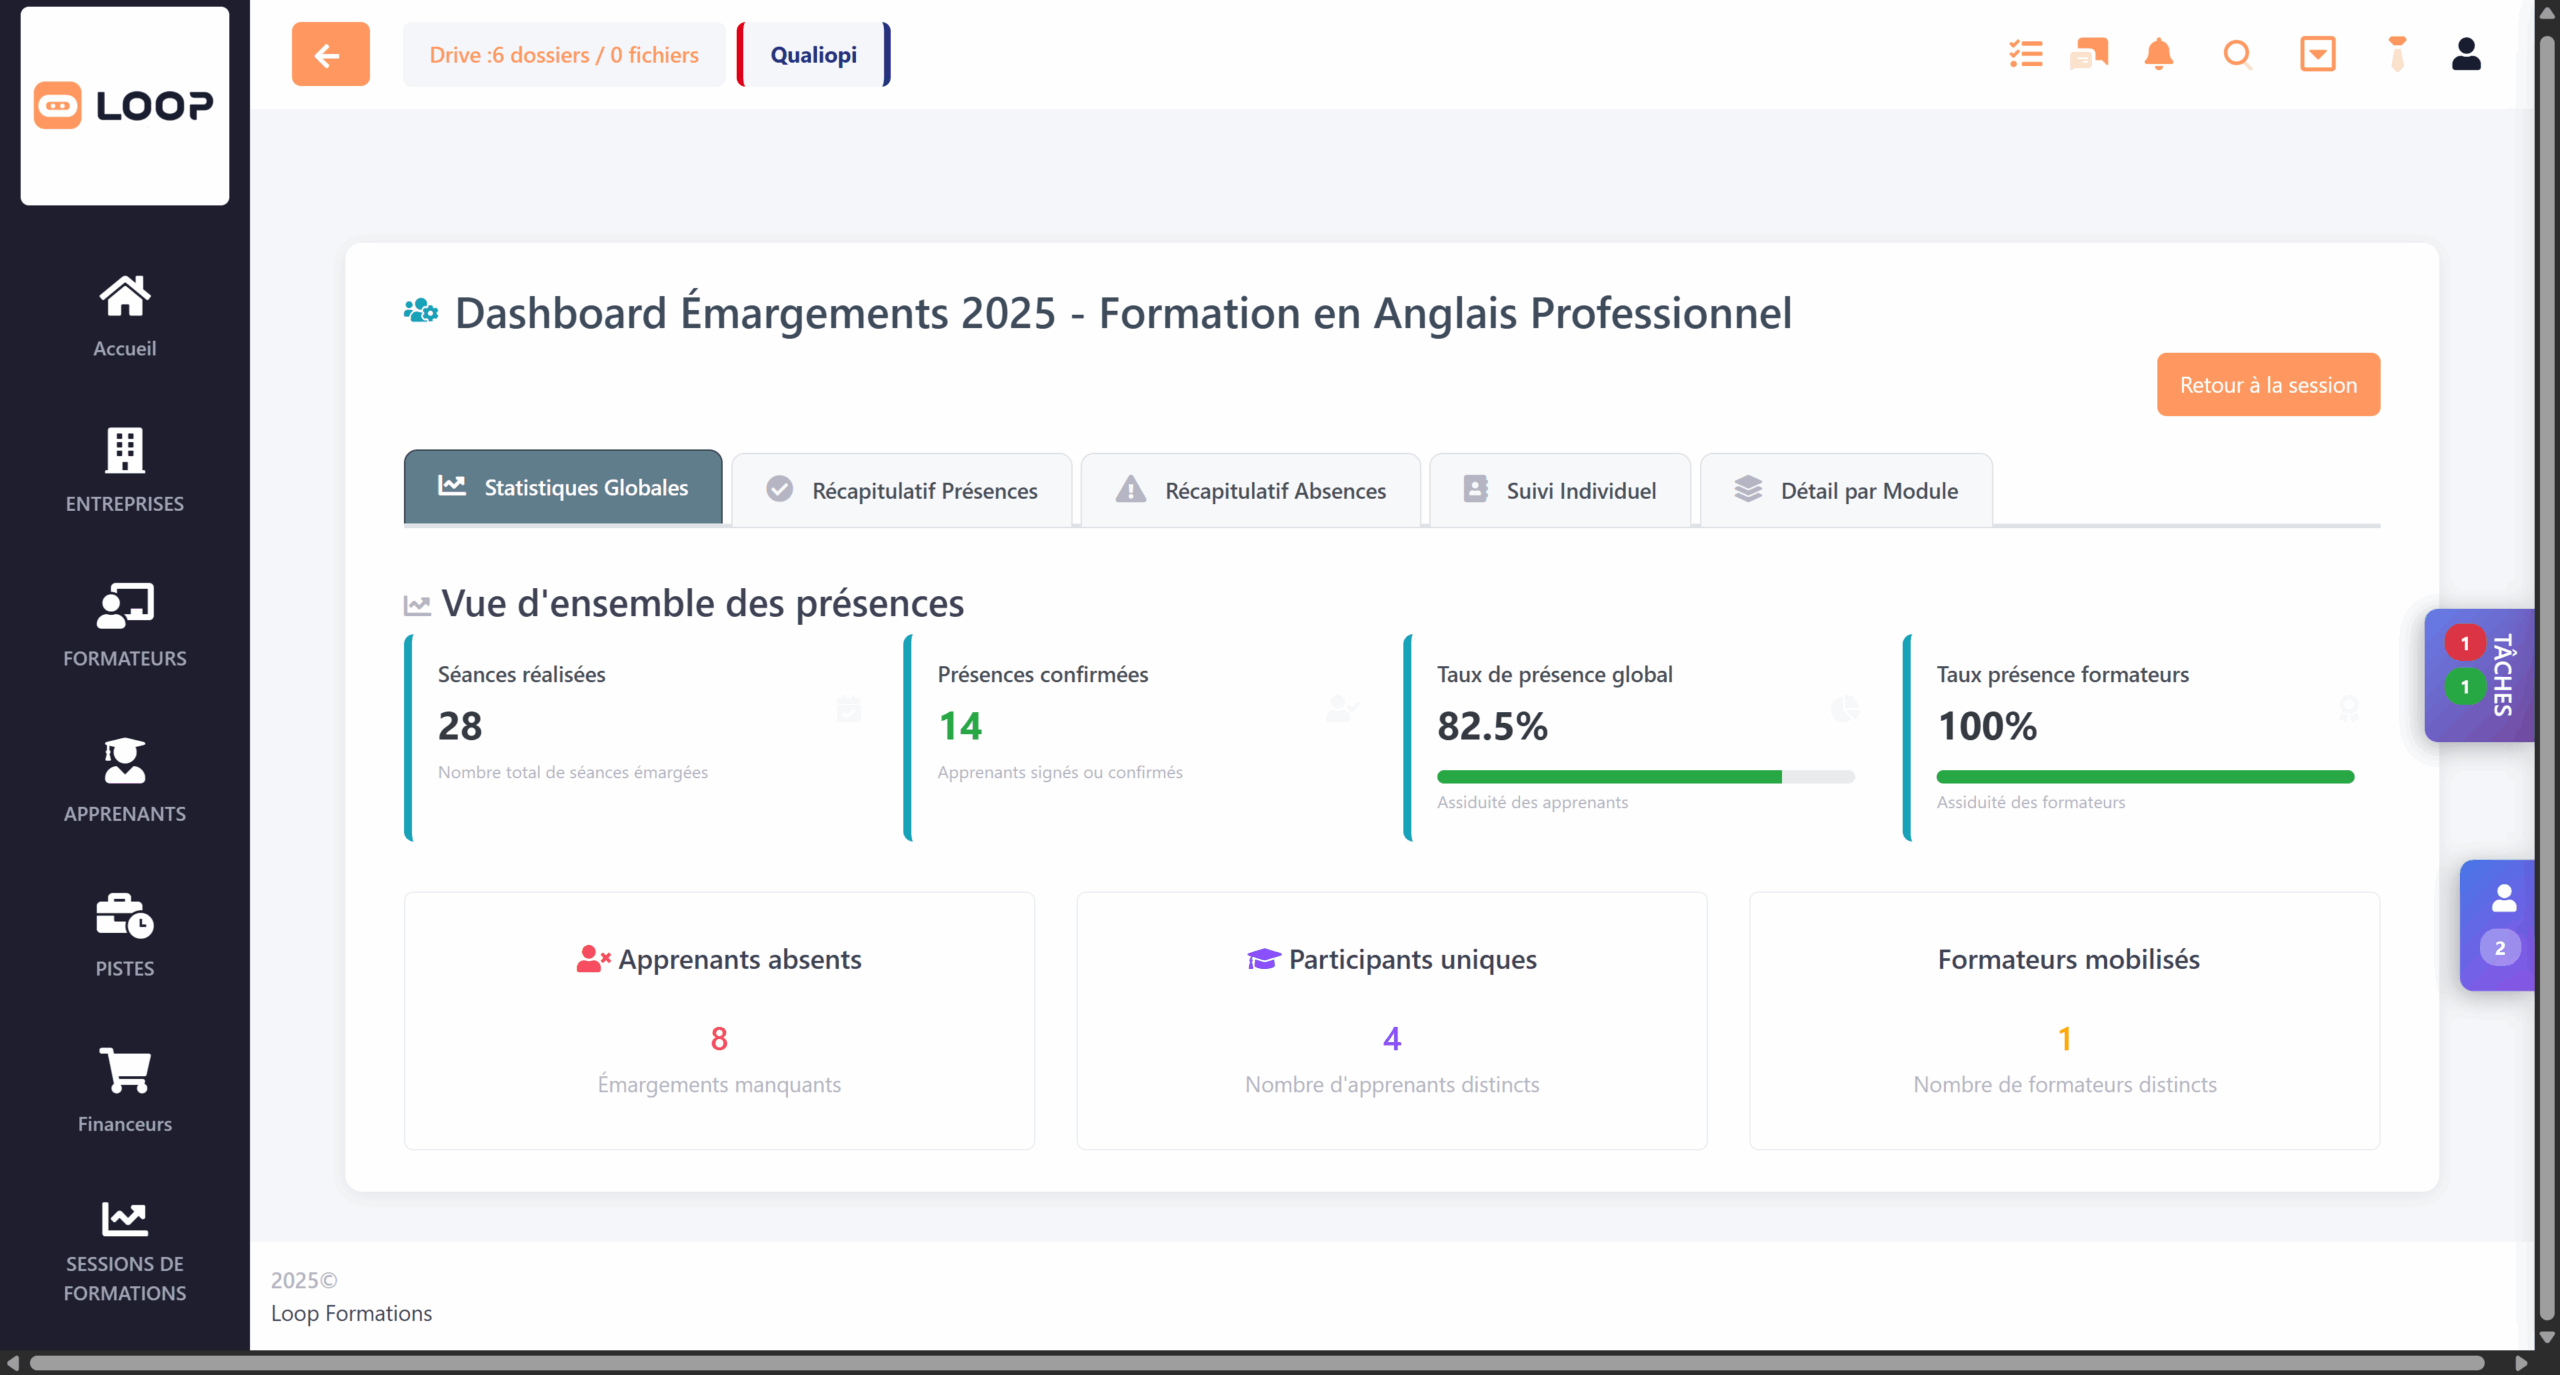The image size is (2560, 1375).
Task: Click the orange back arrow button
Action: [330, 54]
